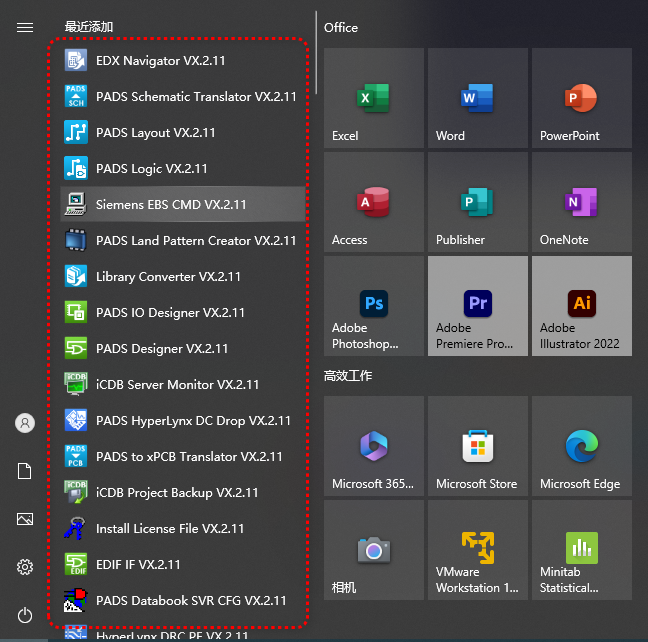Image resolution: width=648 pixels, height=642 pixels.
Task: Click the Microsoft Edge tile
Action: 582,446
